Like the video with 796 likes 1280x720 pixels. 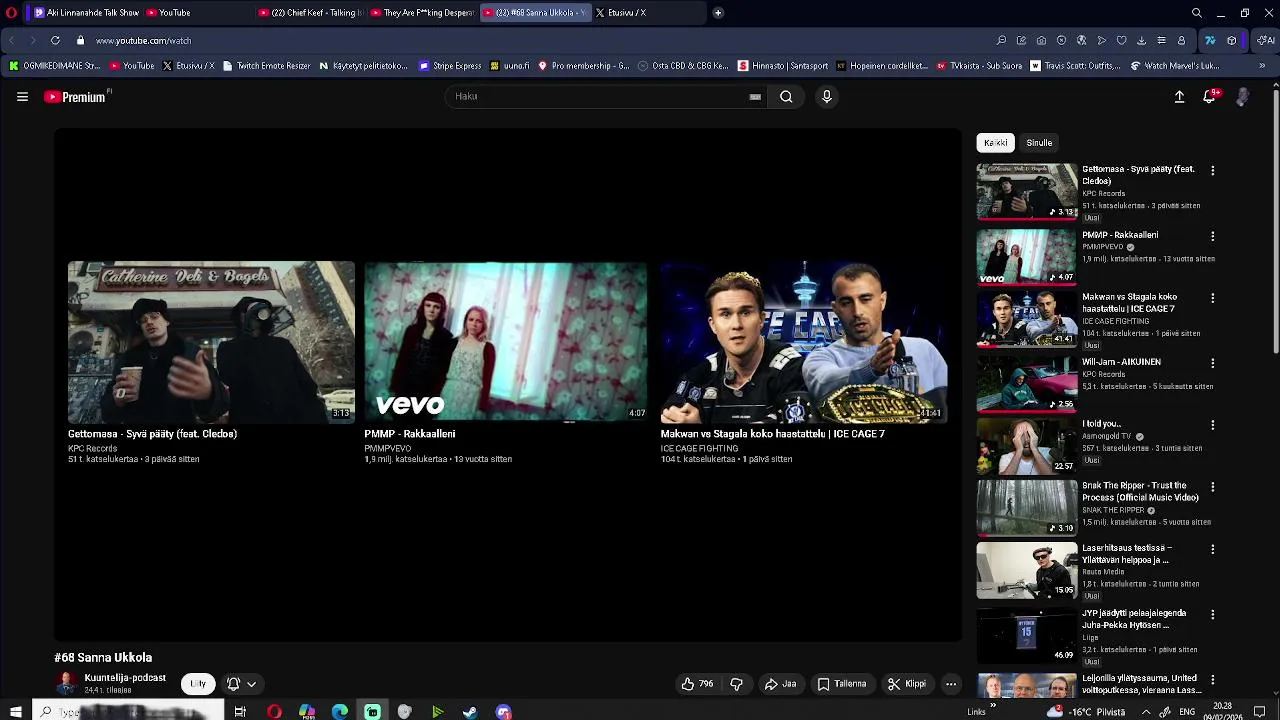[697, 684]
